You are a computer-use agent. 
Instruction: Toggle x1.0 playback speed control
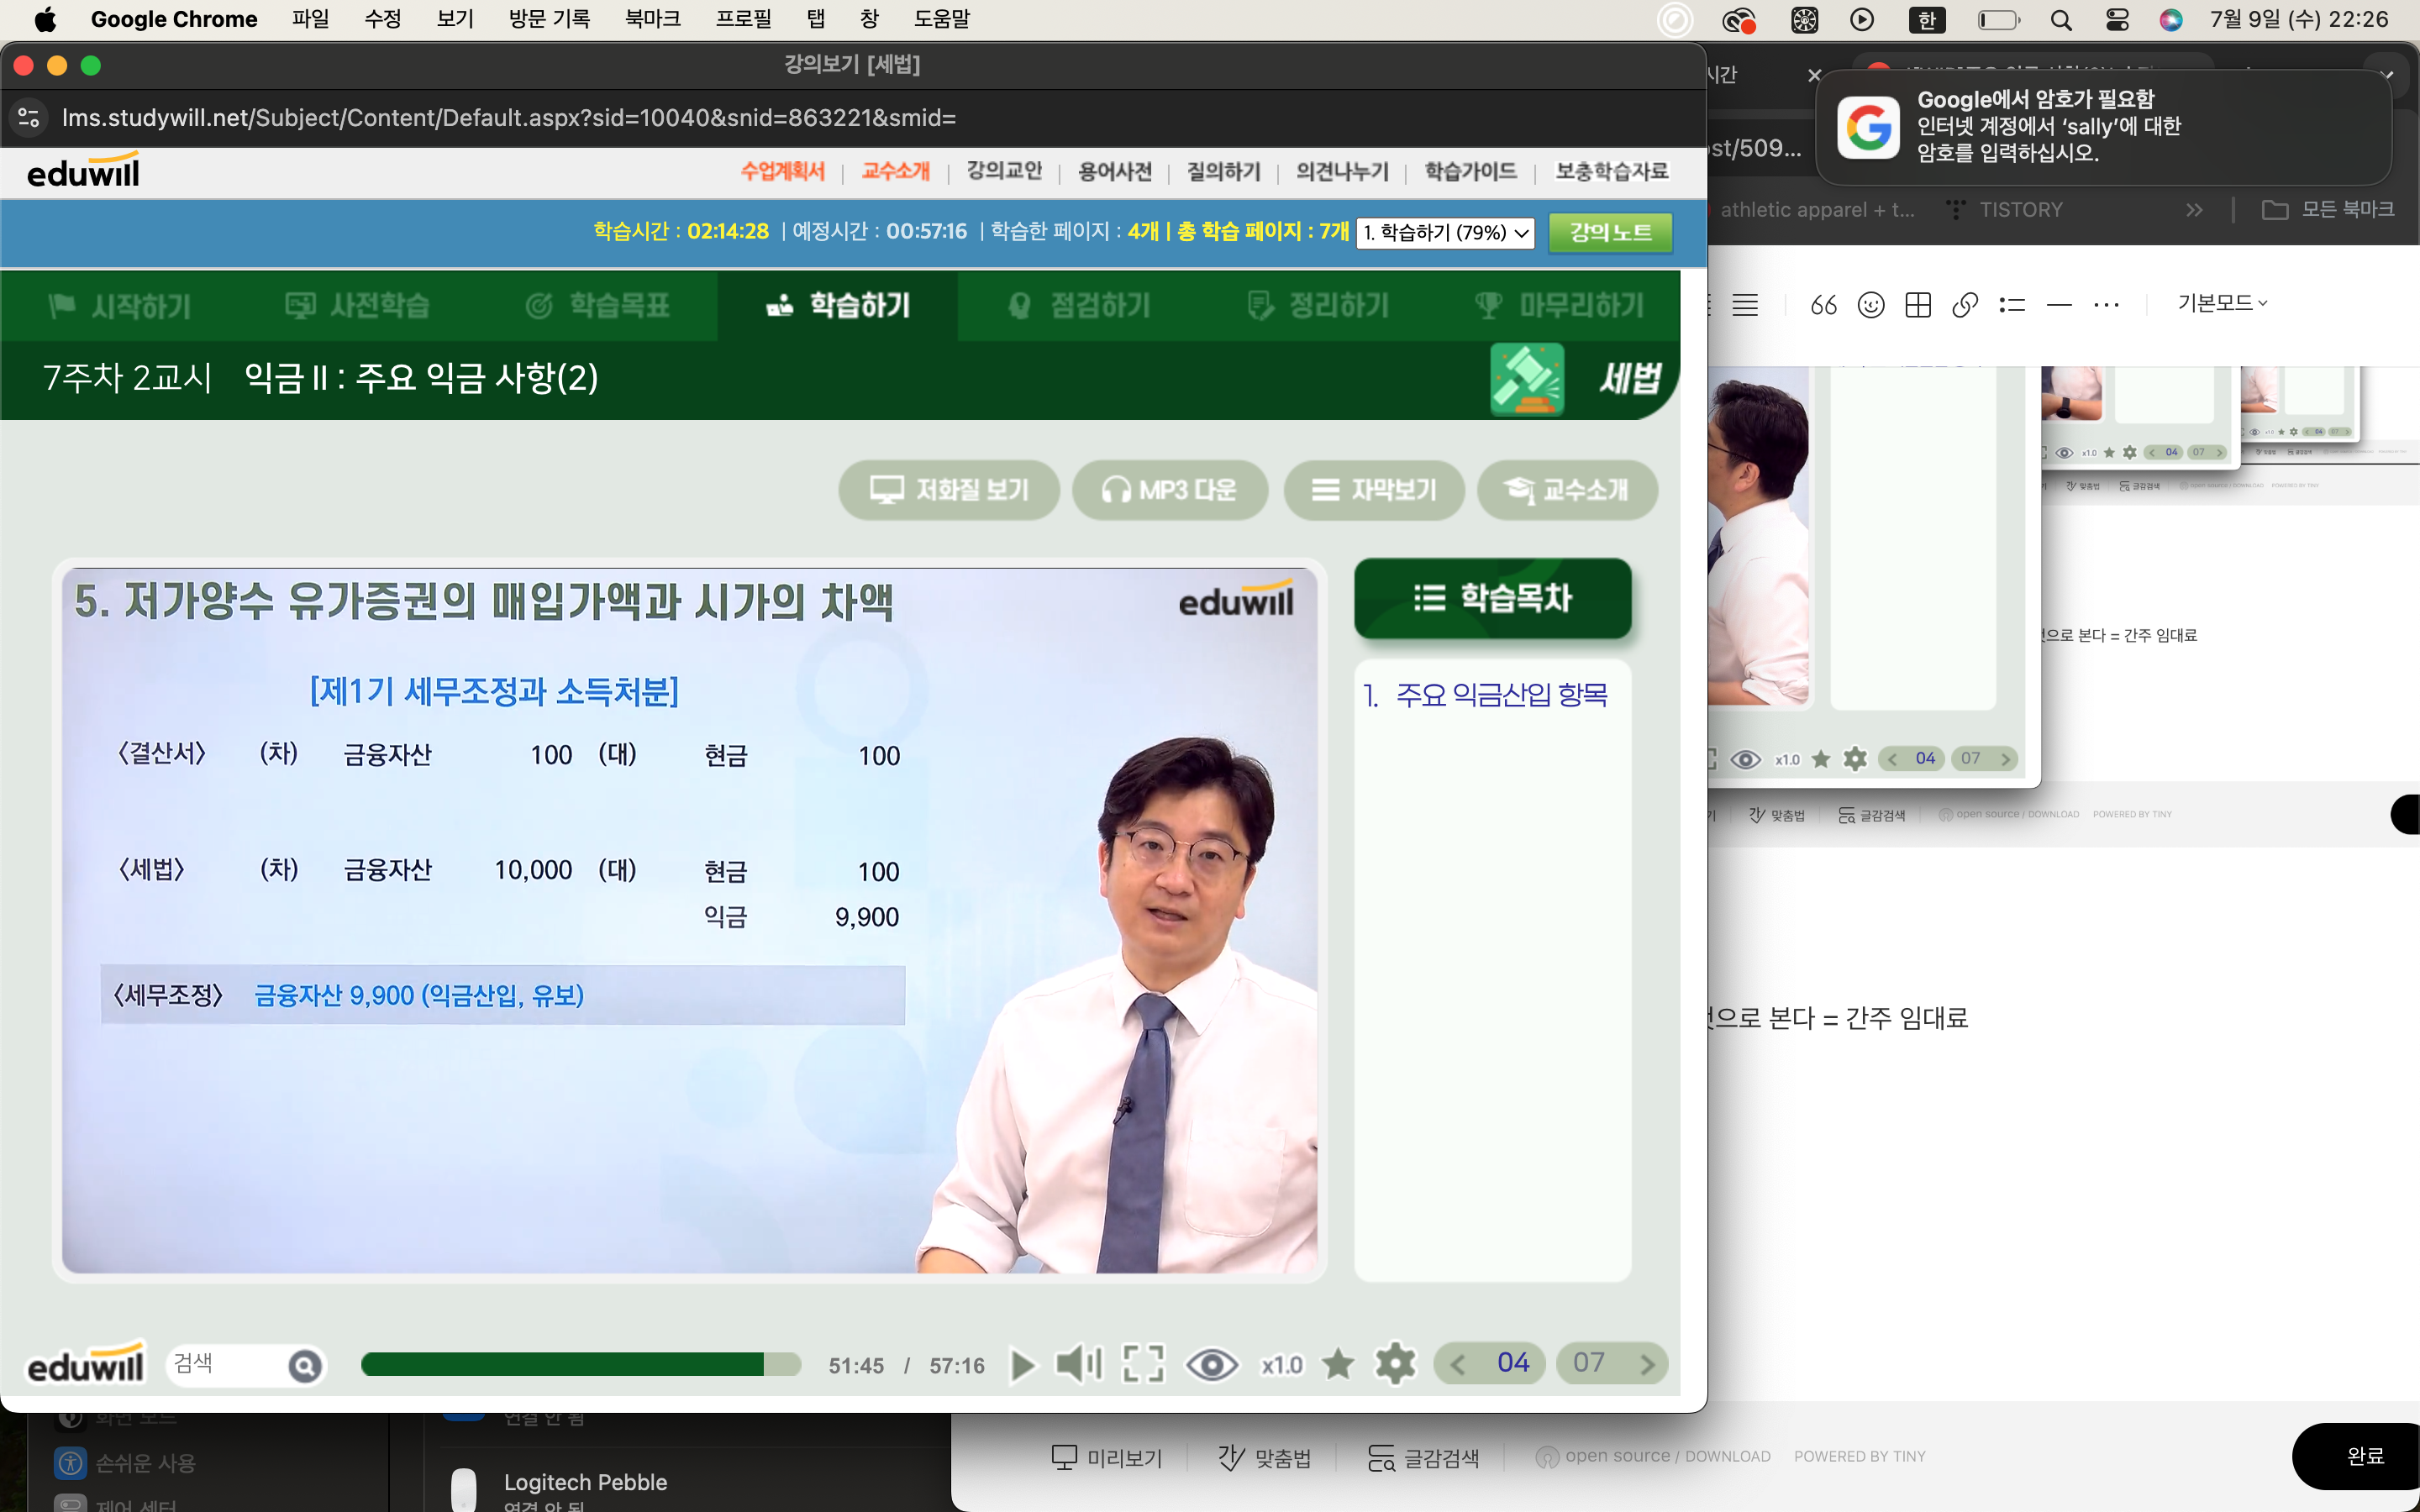pos(1281,1365)
